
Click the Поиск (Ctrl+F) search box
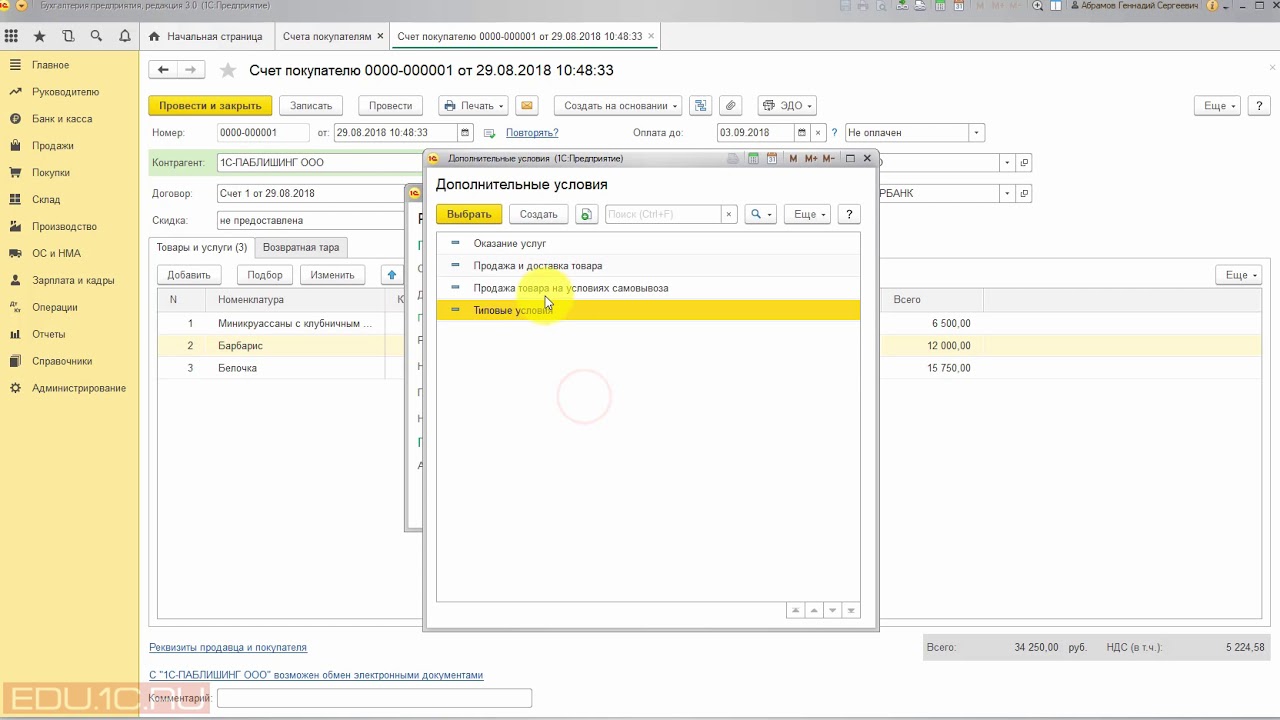coord(663,214)
